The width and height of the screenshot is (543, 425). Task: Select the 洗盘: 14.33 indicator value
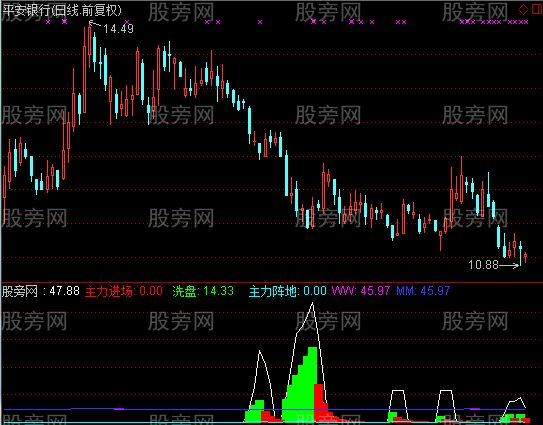203,291
